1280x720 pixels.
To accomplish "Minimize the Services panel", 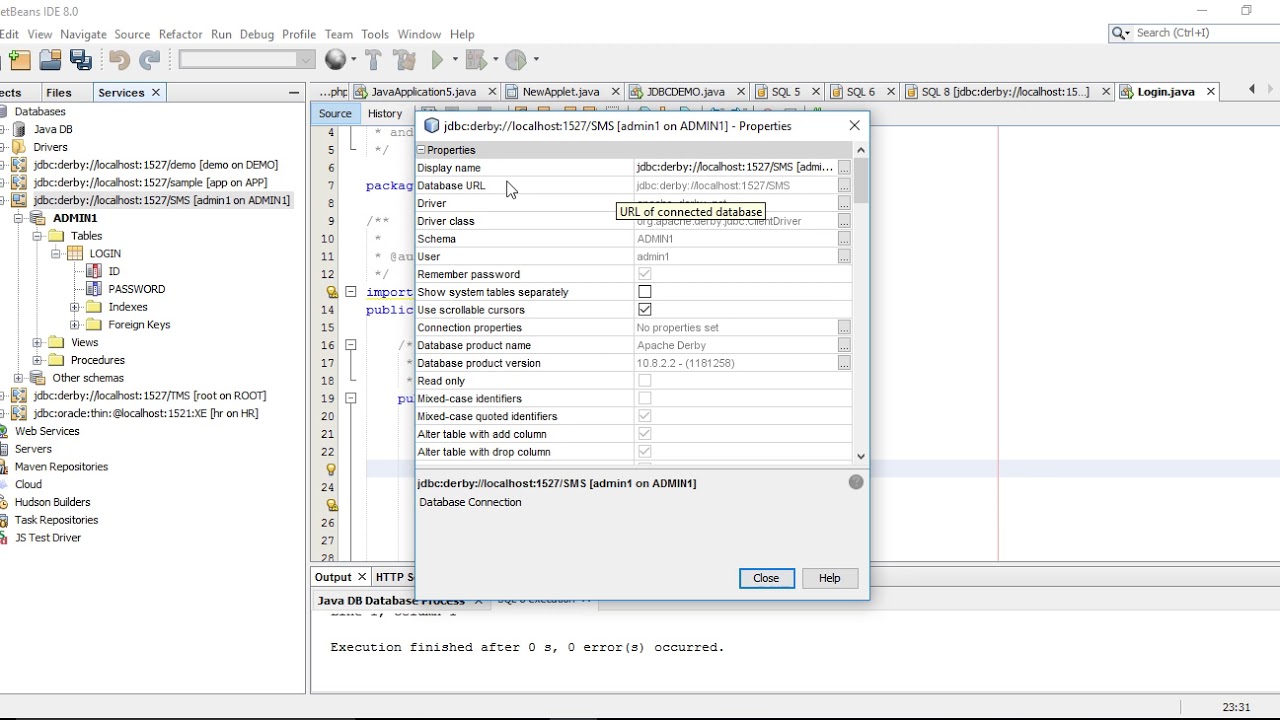I will 294,92.
